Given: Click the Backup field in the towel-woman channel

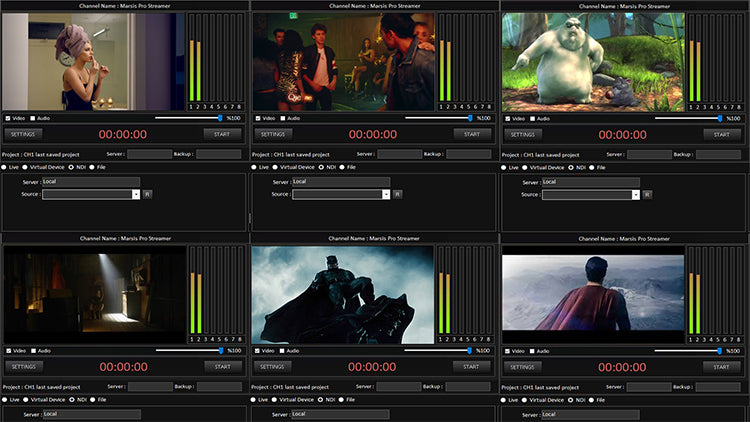Looking at the screenshot, I should 218,154.
